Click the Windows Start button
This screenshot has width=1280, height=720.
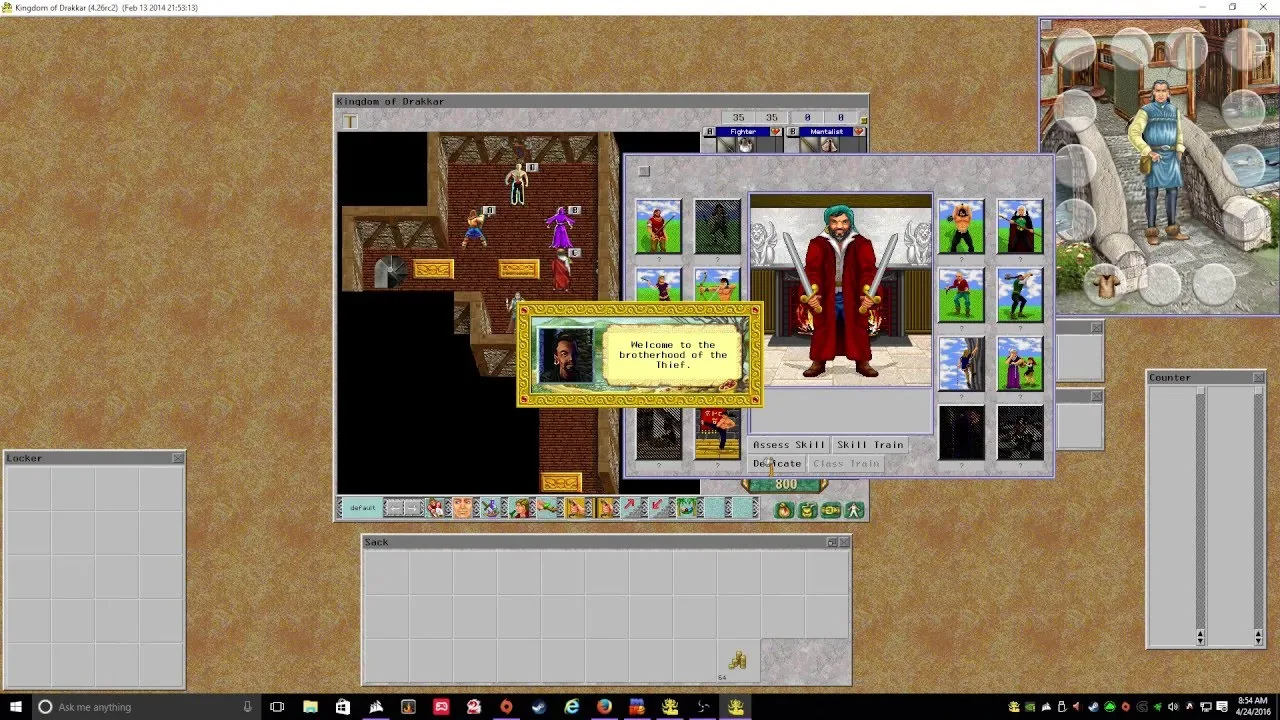point(16,707)
